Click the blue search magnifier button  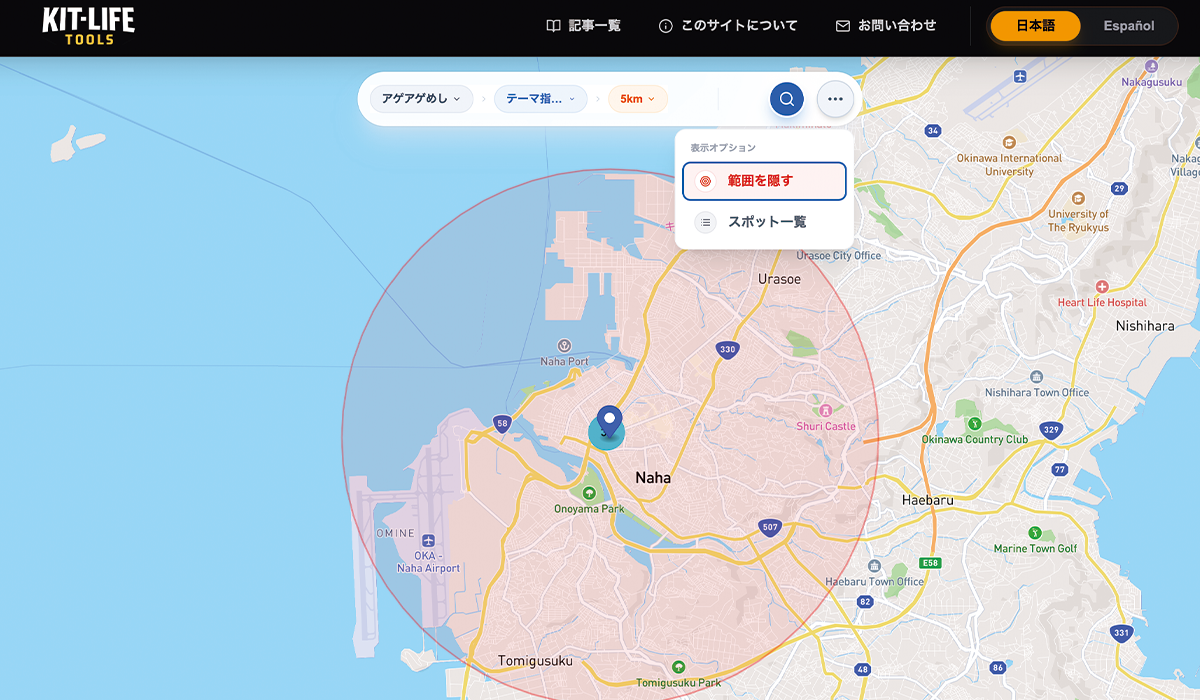[x=787, y=99]
